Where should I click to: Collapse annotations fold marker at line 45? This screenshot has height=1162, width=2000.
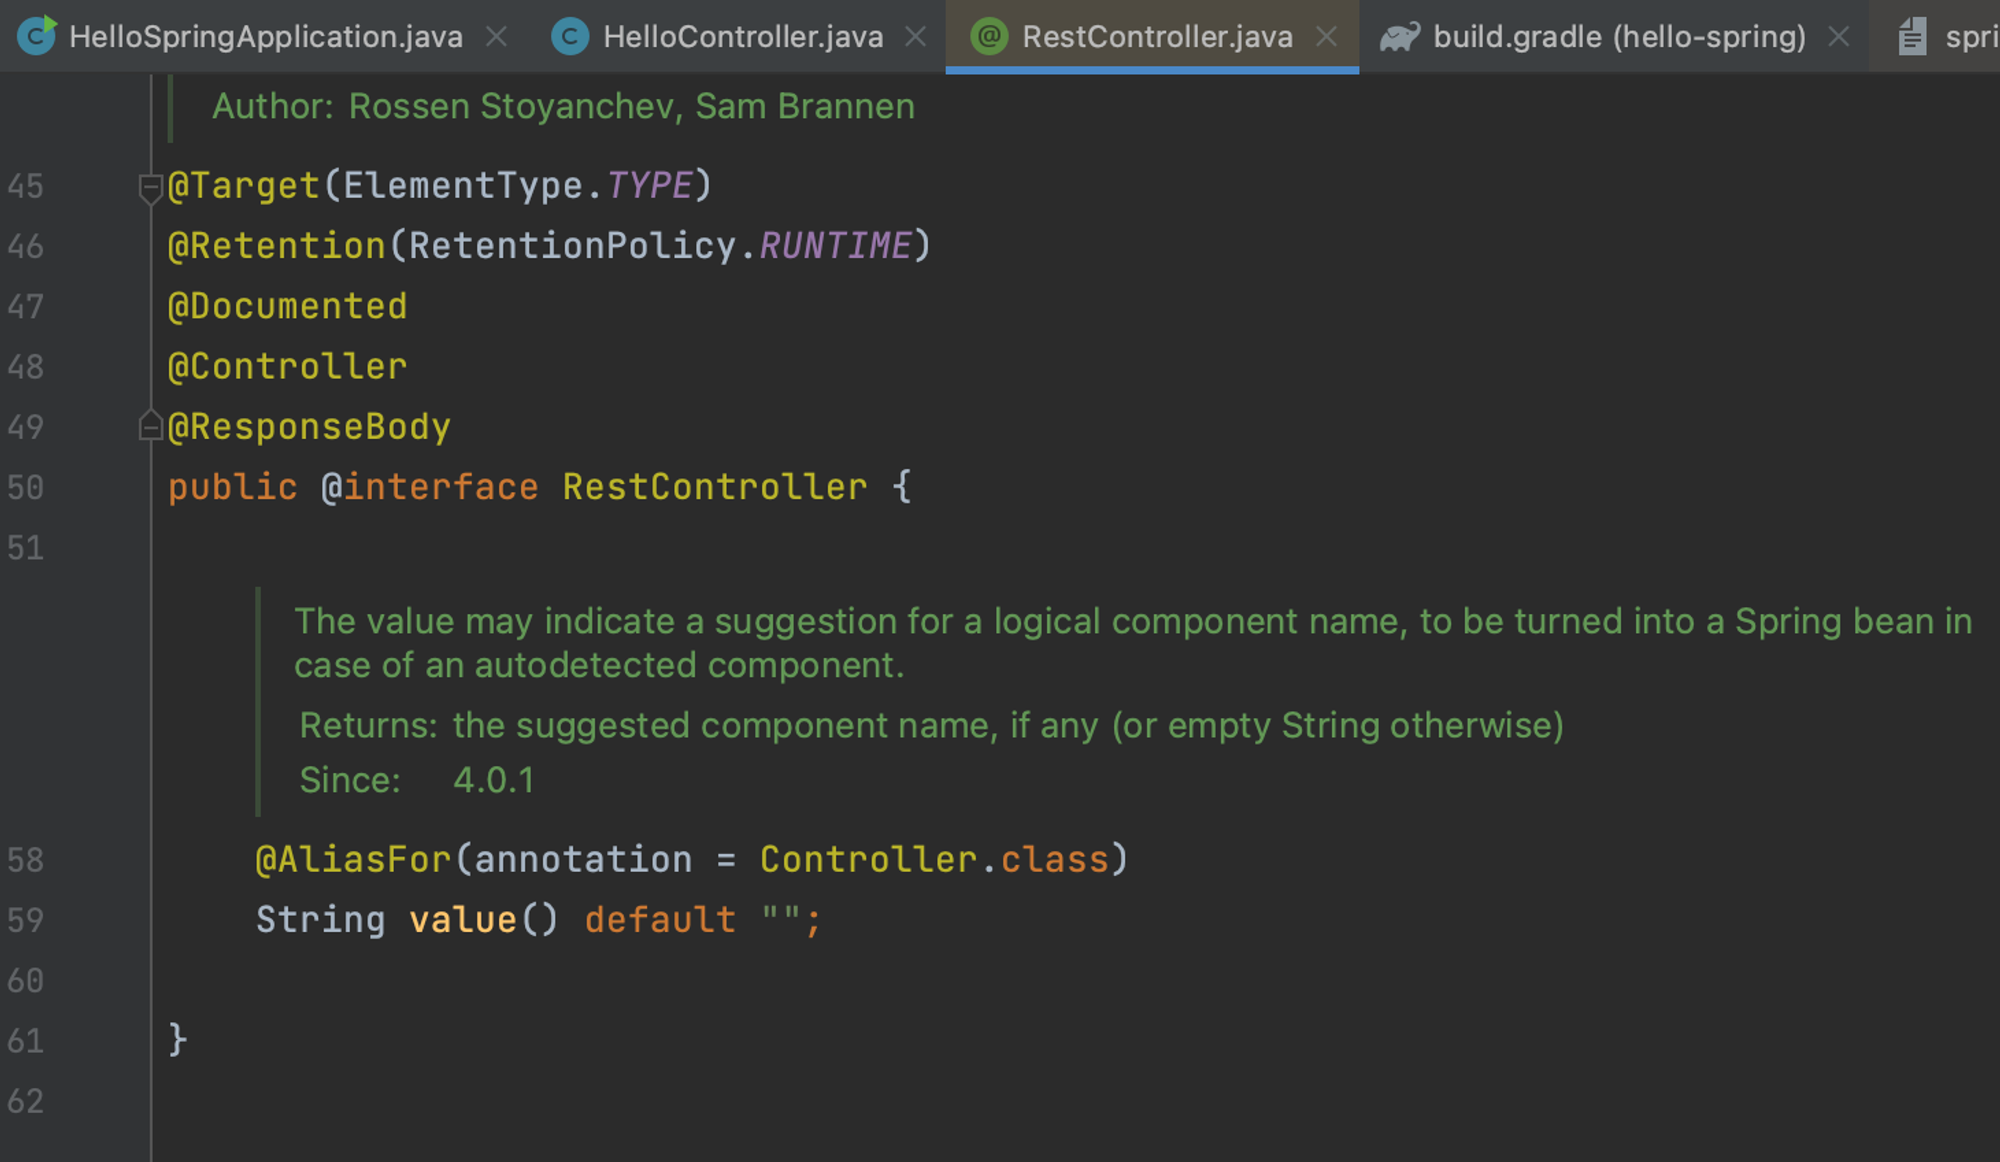(150, 187)
